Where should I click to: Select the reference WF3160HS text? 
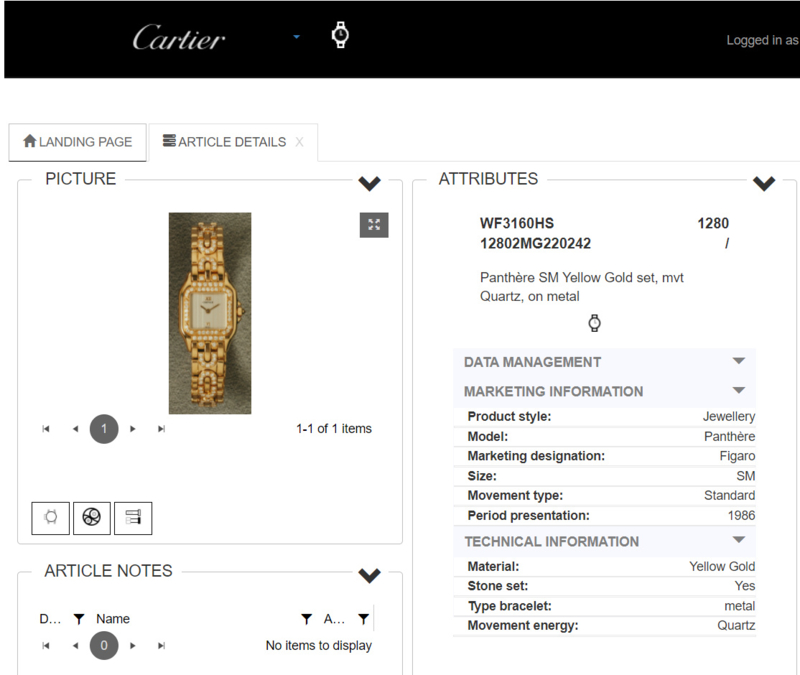click(x=517, y=223)
